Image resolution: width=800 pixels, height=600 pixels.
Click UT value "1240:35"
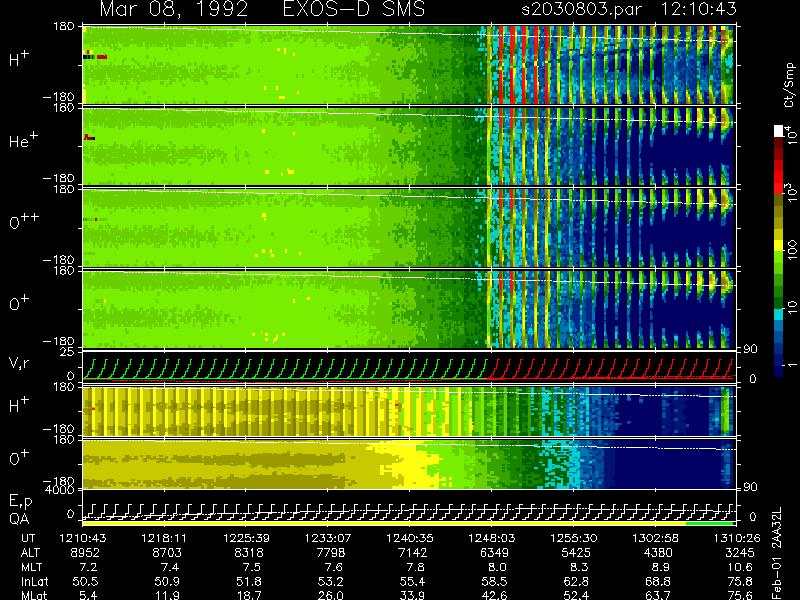click(410, 538)
